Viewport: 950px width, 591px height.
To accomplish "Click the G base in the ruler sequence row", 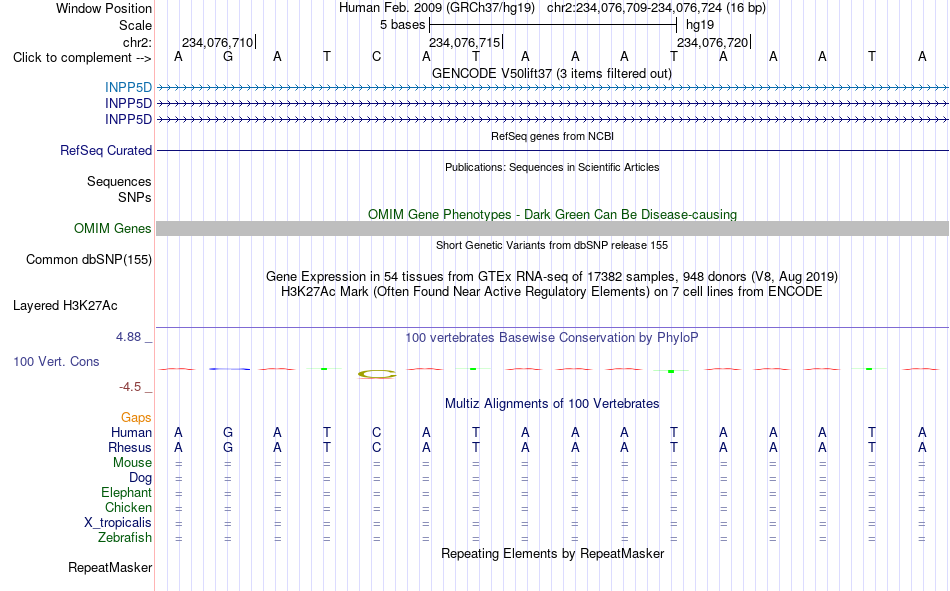I will (228, 56).
